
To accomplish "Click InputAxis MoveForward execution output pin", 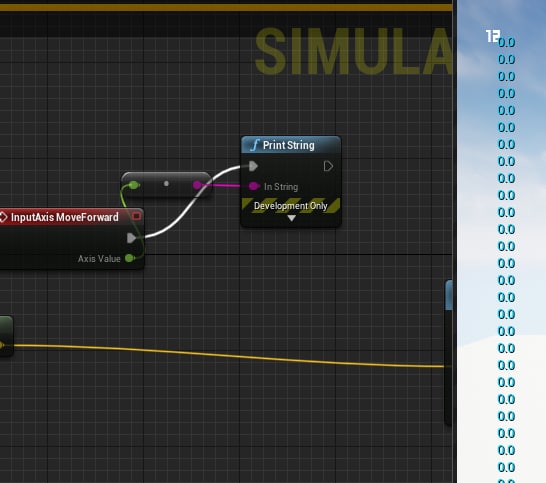I will pos(131,238).
